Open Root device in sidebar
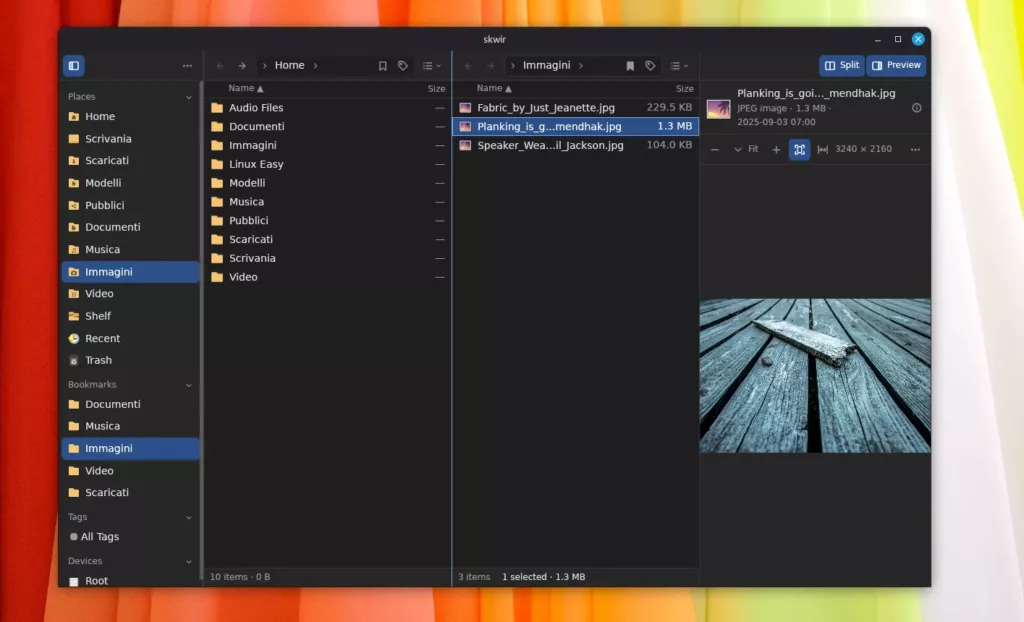This screenshot has height=622, width=1024. point(130,580)
